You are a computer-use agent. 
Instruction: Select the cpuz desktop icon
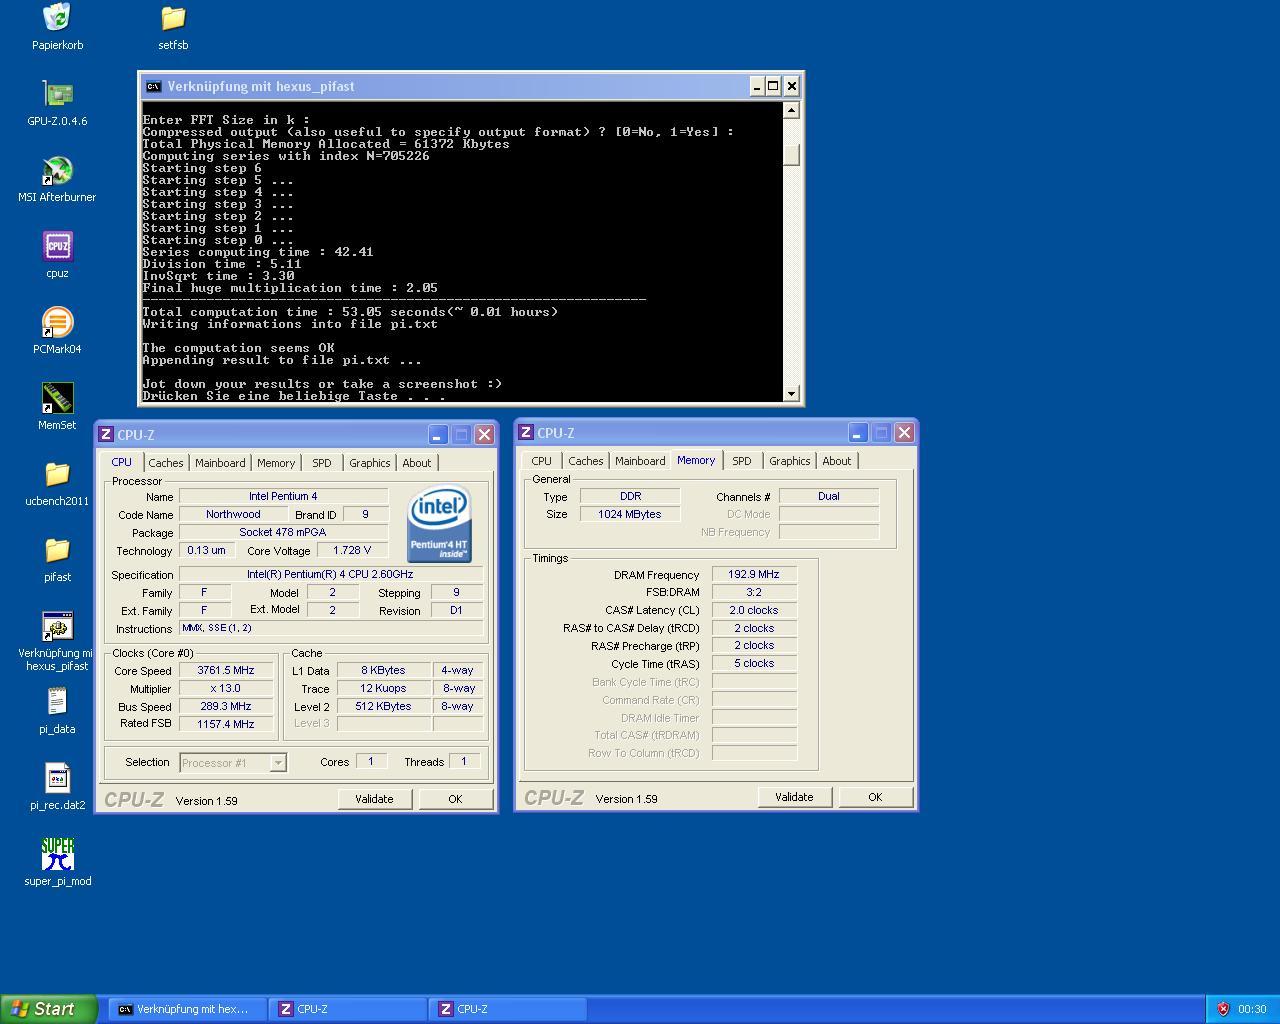coord(57,246)
